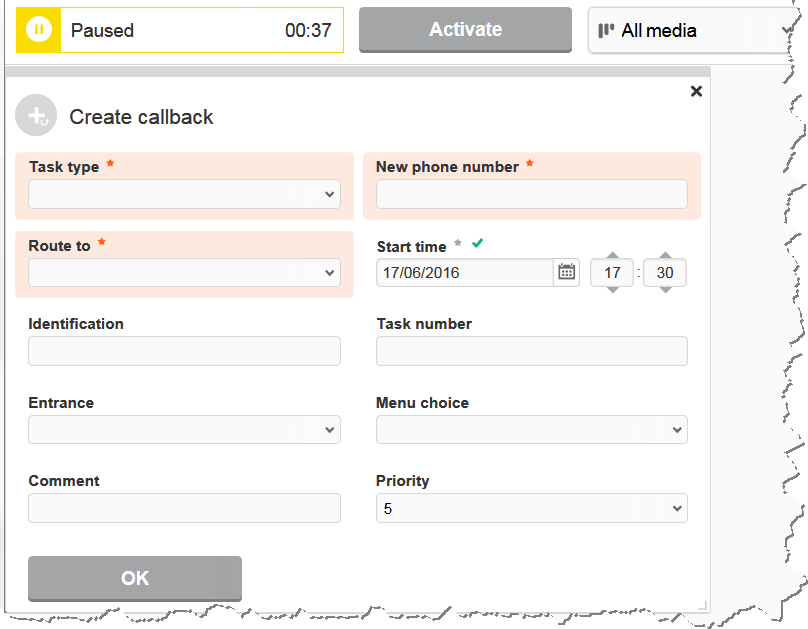Change the Priority dropdown value

(531, 508)
